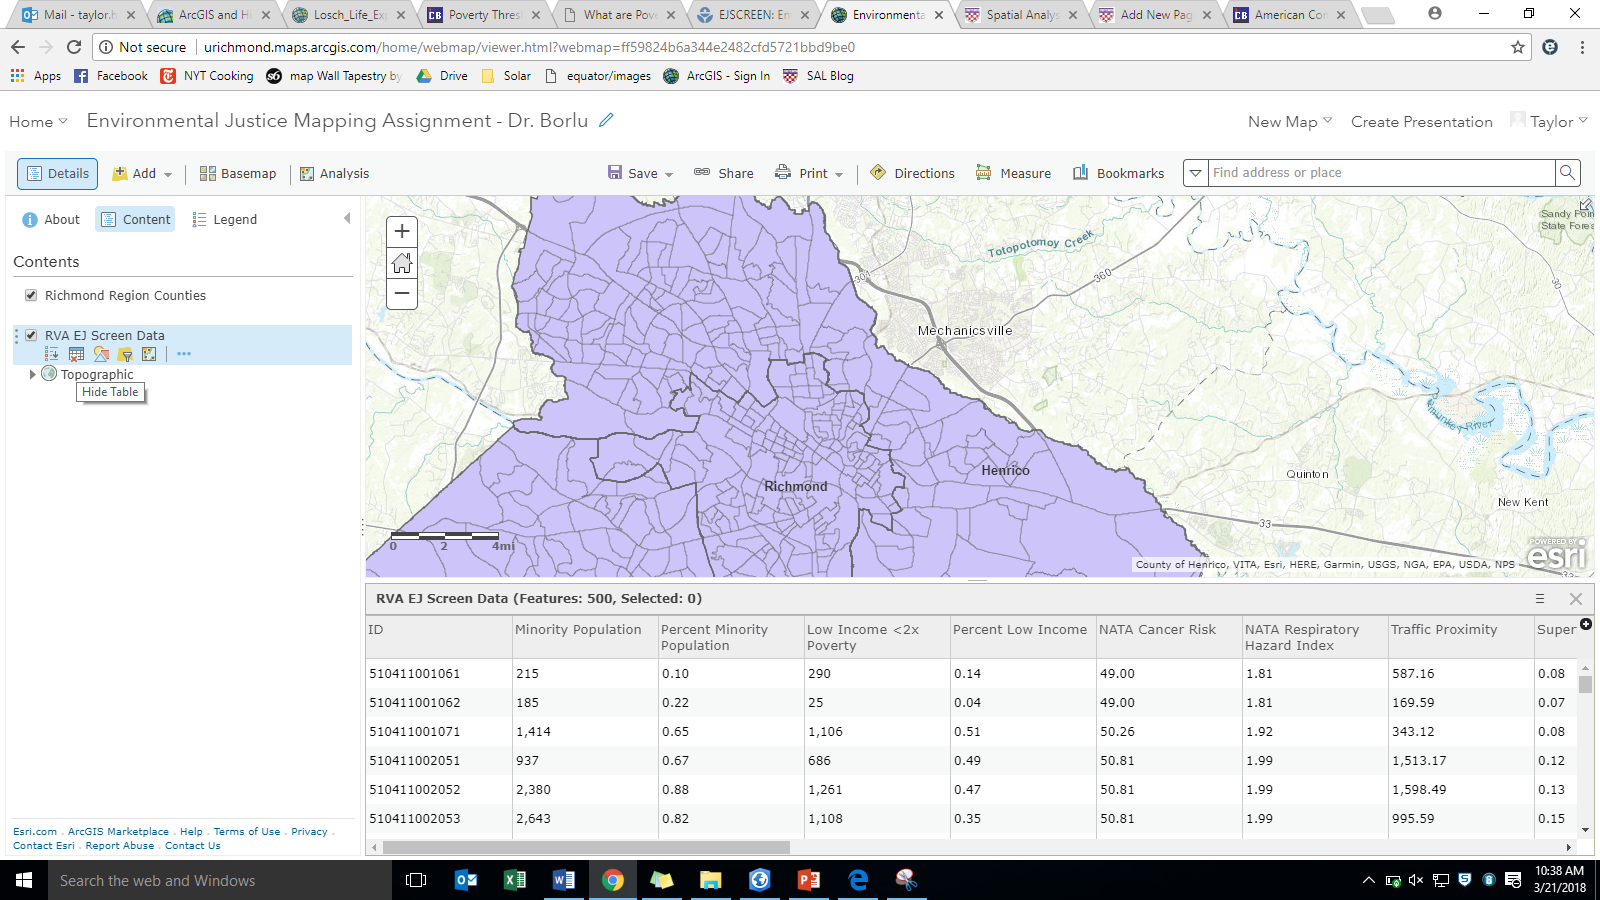Select the Change Style icon on RVA EJ Screen Data
This screenshot has width=1600, height=900.
101,353
